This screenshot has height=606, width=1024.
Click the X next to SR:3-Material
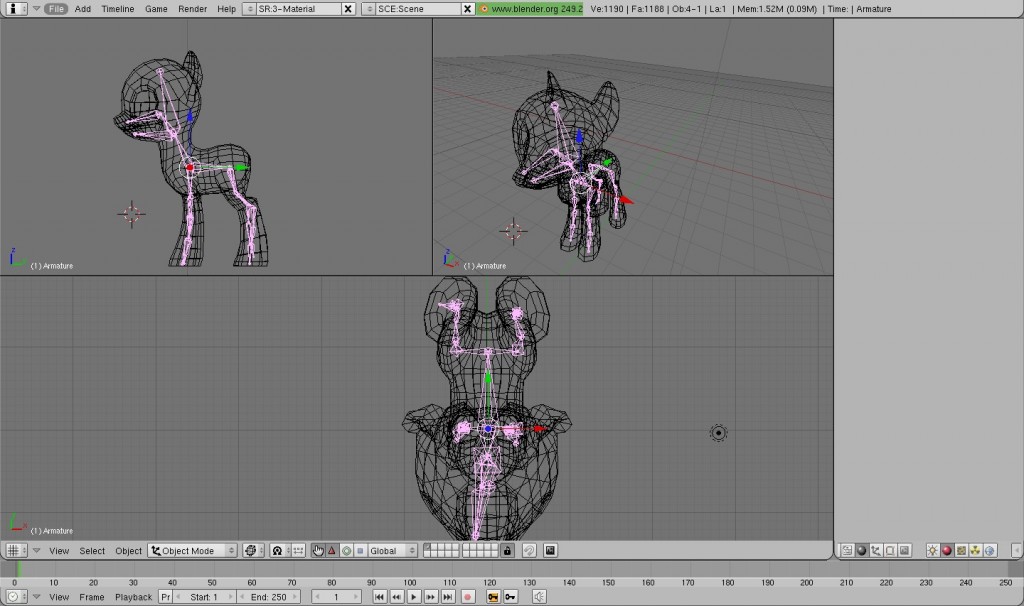[348, 8]
